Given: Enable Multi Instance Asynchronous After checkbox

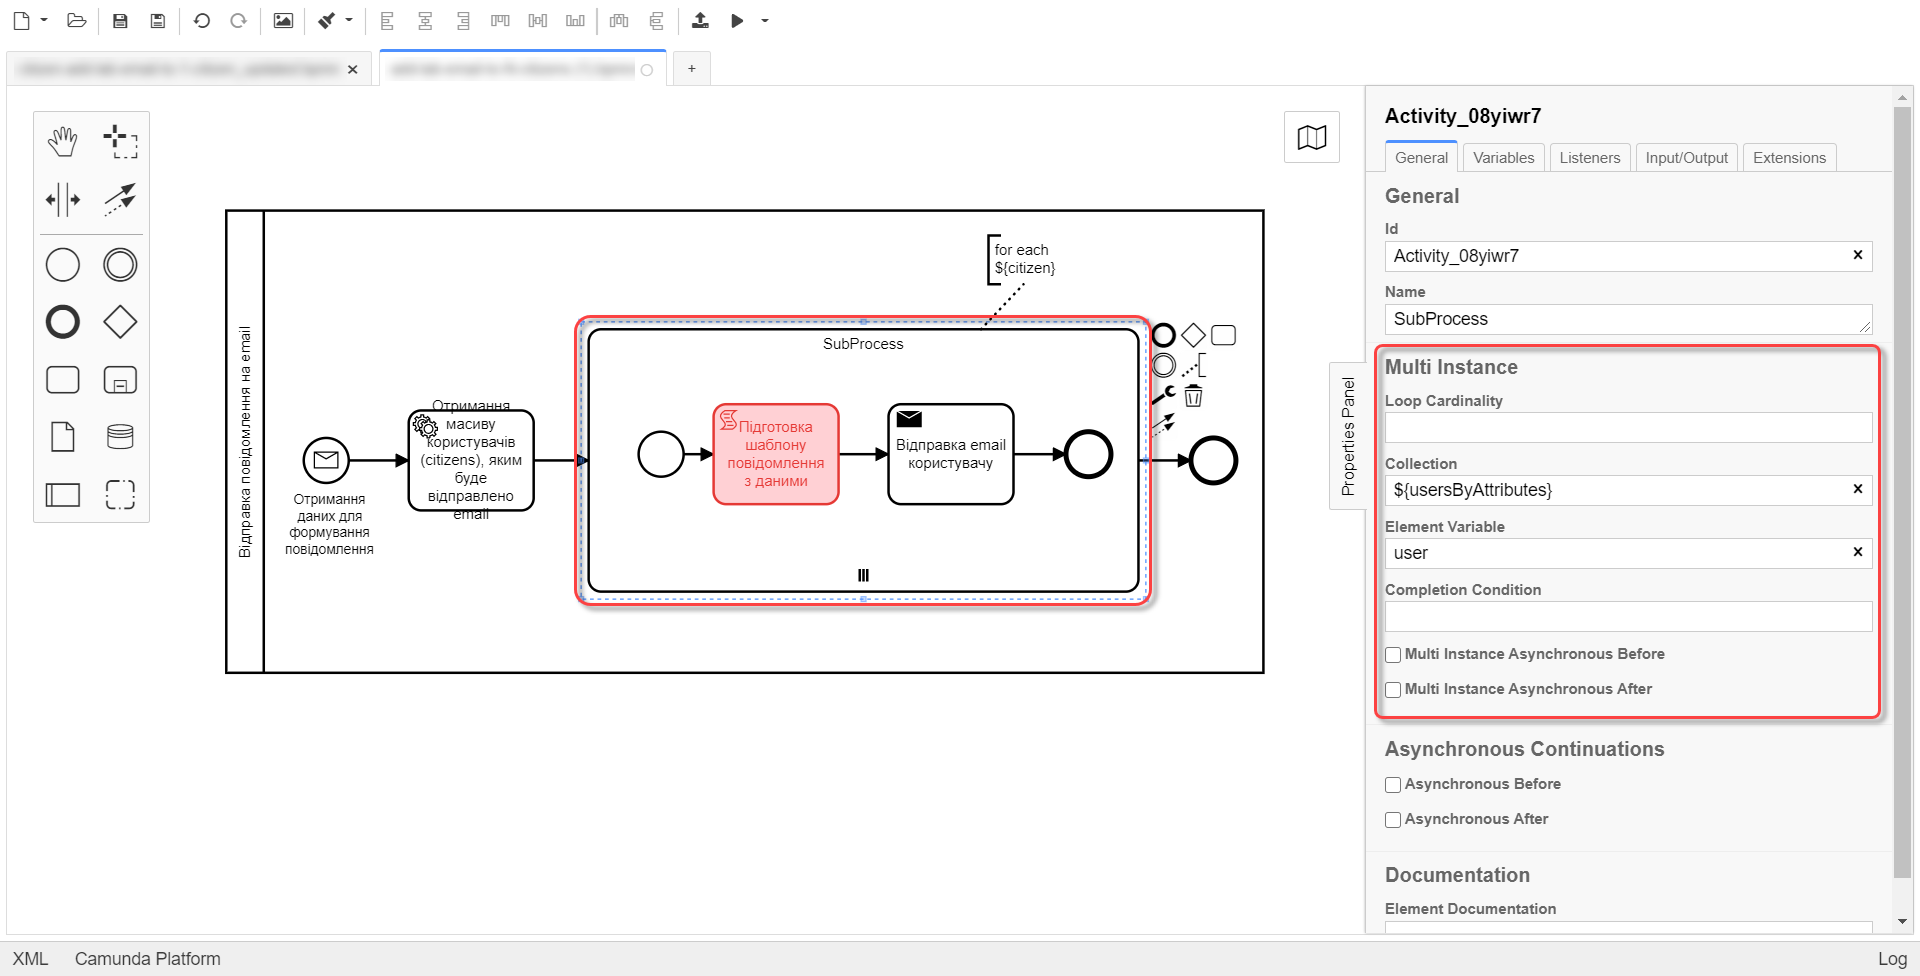Looking at the screenshot, I should (x=1393, y=690).
